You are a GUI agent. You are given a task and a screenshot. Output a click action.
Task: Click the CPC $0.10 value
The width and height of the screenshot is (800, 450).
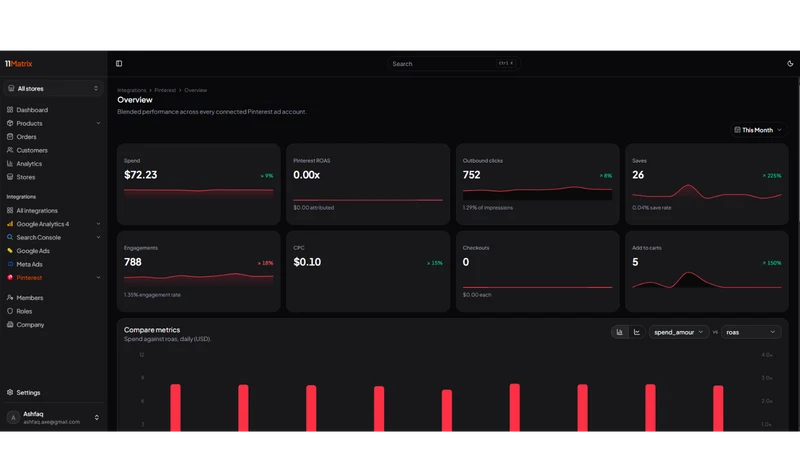tap(307, 262)
